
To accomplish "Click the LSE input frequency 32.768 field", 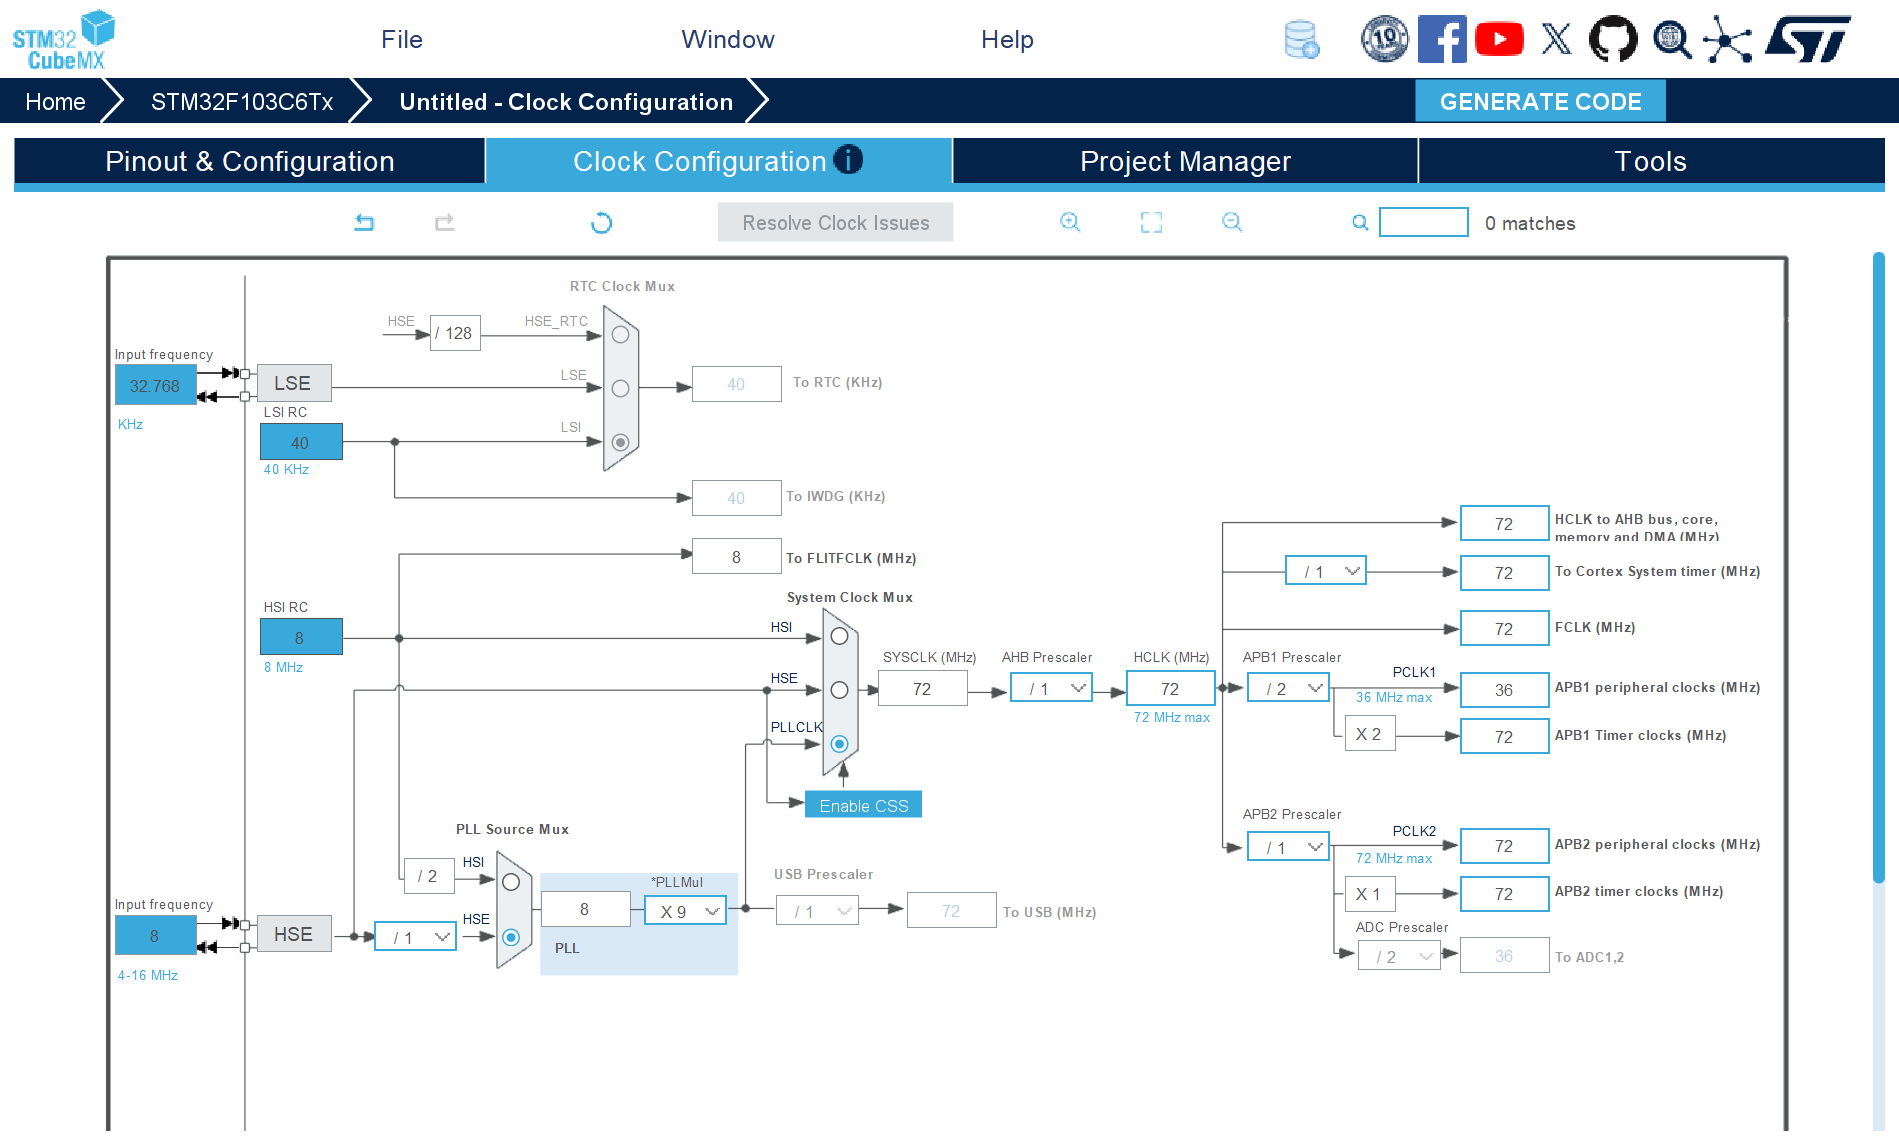I will click(x=155, y=385).
